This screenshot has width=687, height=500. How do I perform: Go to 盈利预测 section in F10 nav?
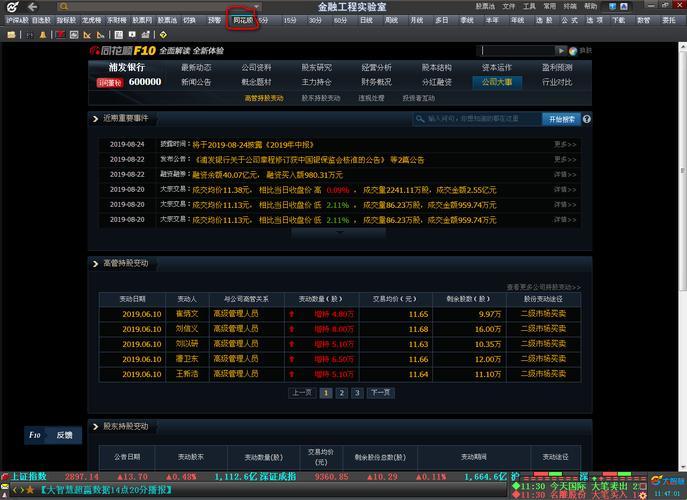click(x=557, y=67)
